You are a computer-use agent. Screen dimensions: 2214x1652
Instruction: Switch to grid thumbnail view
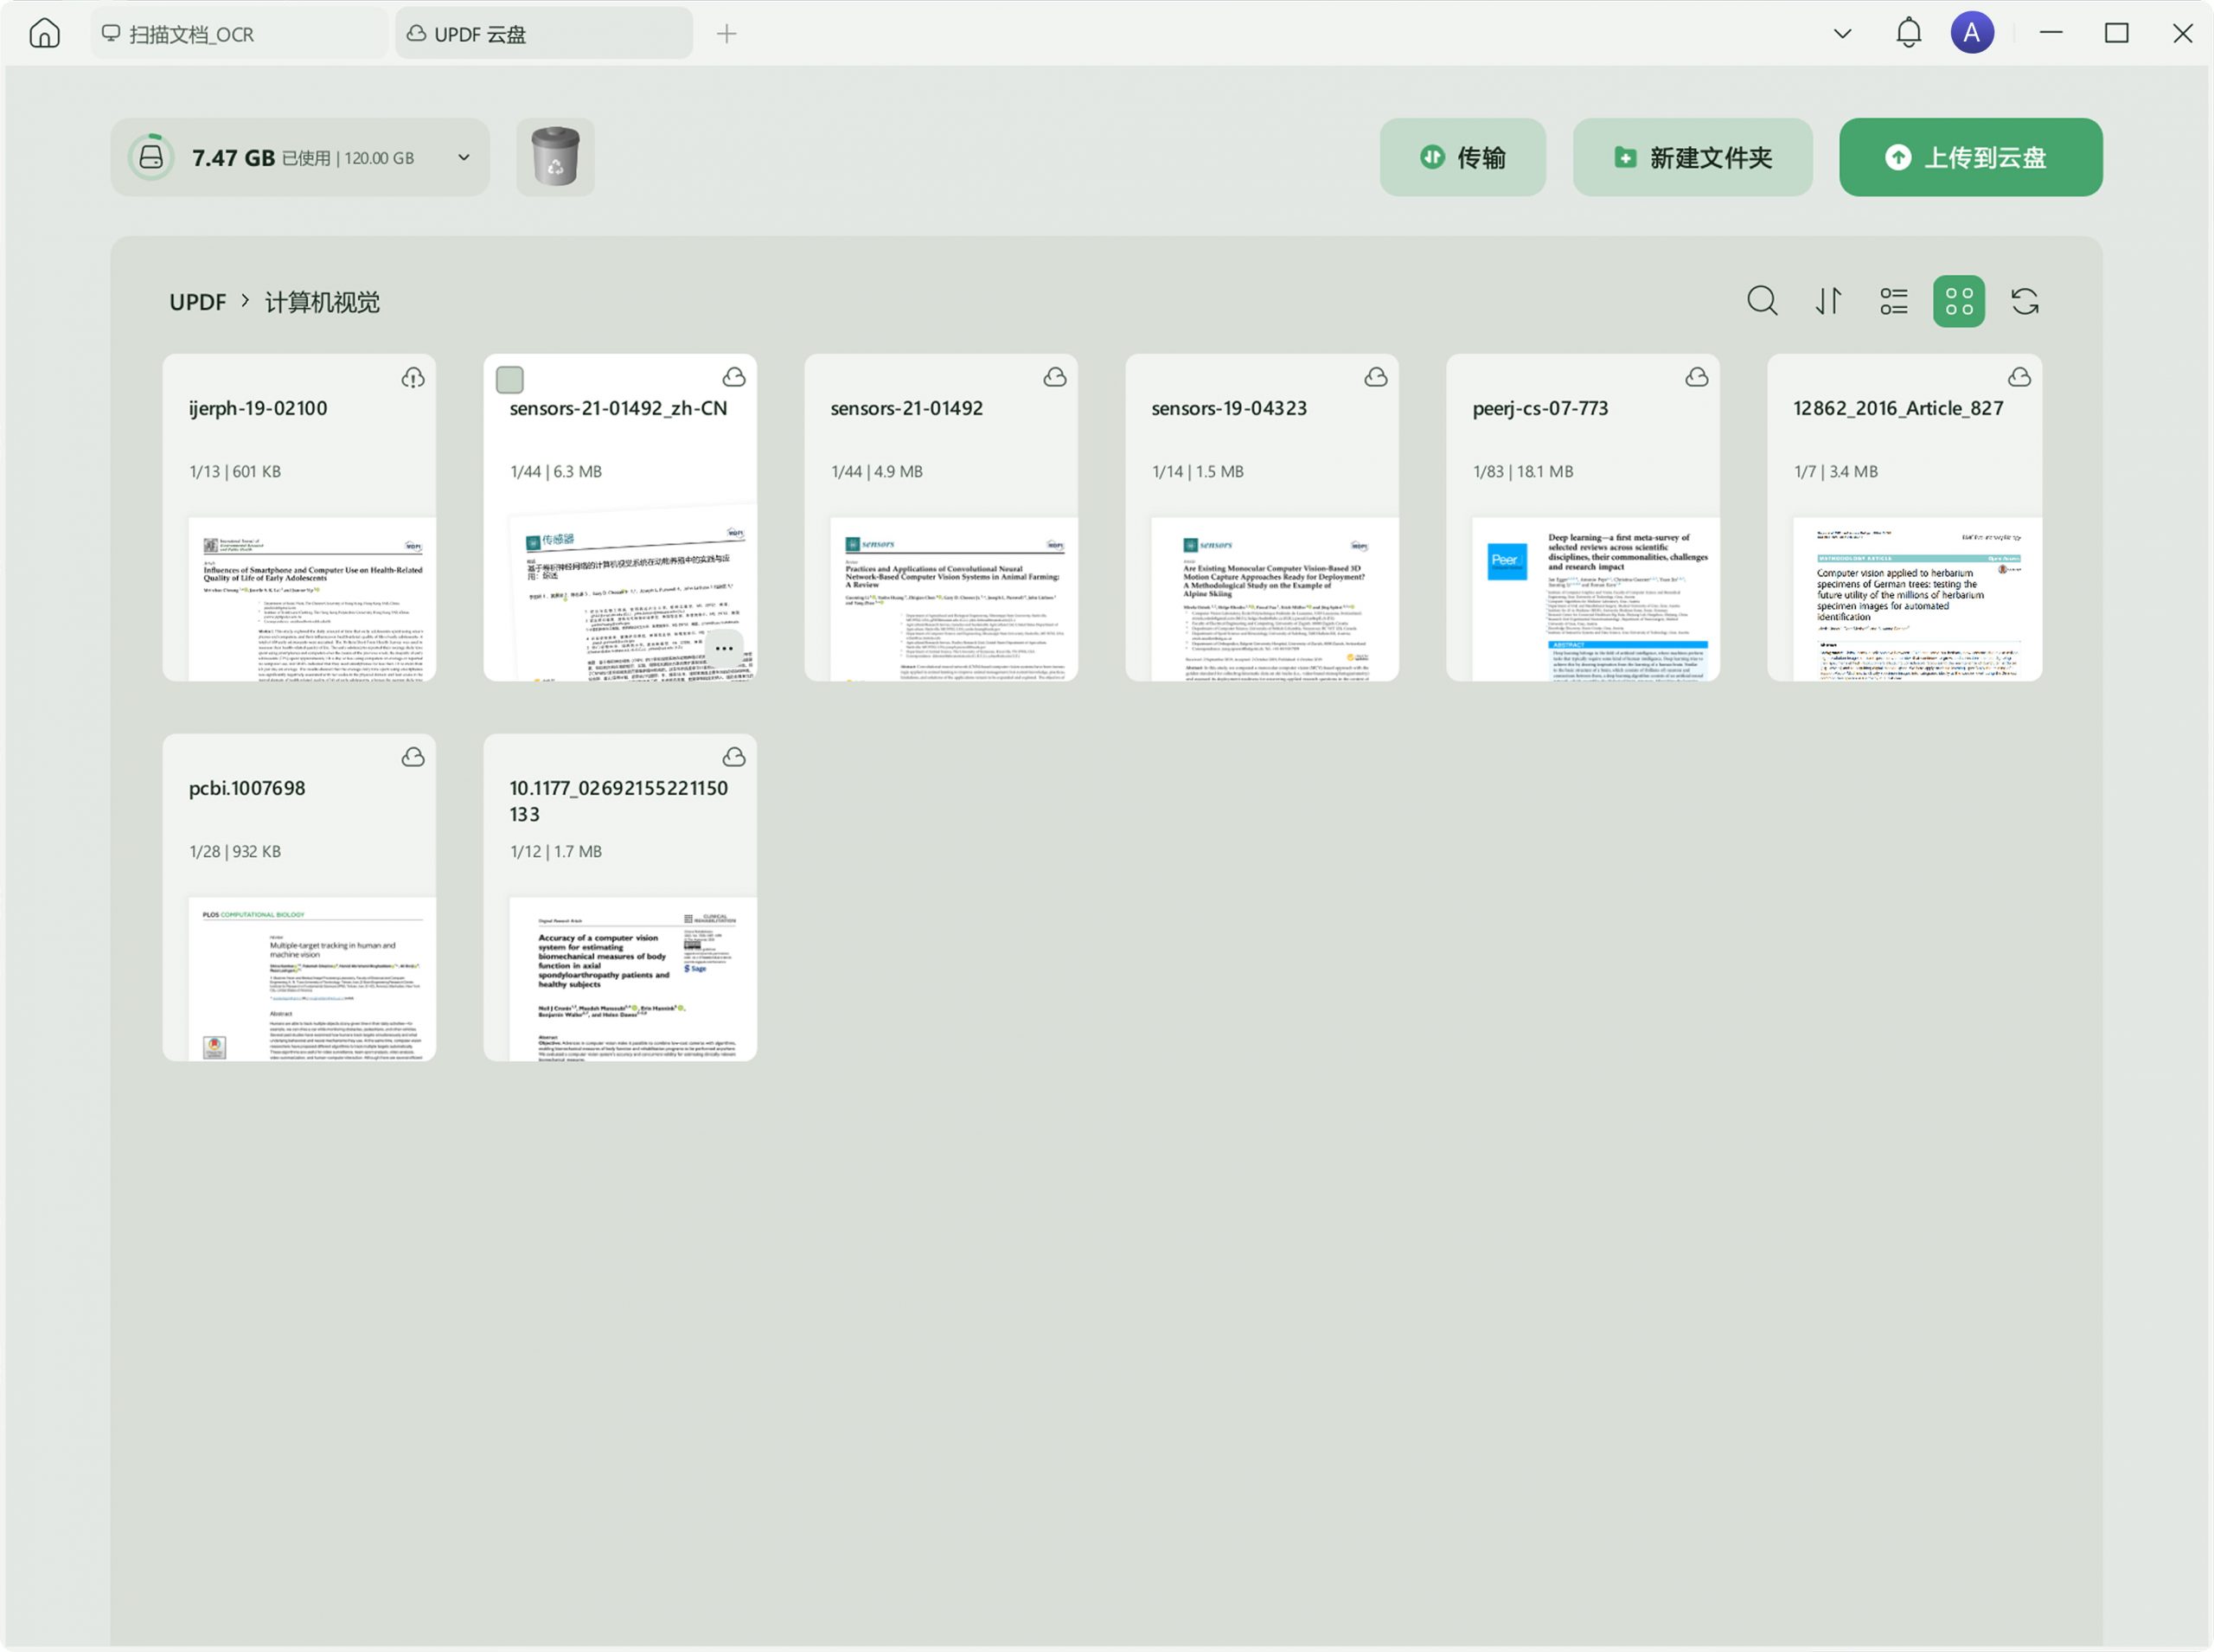pyautogui.click(x=1958, y=301)
